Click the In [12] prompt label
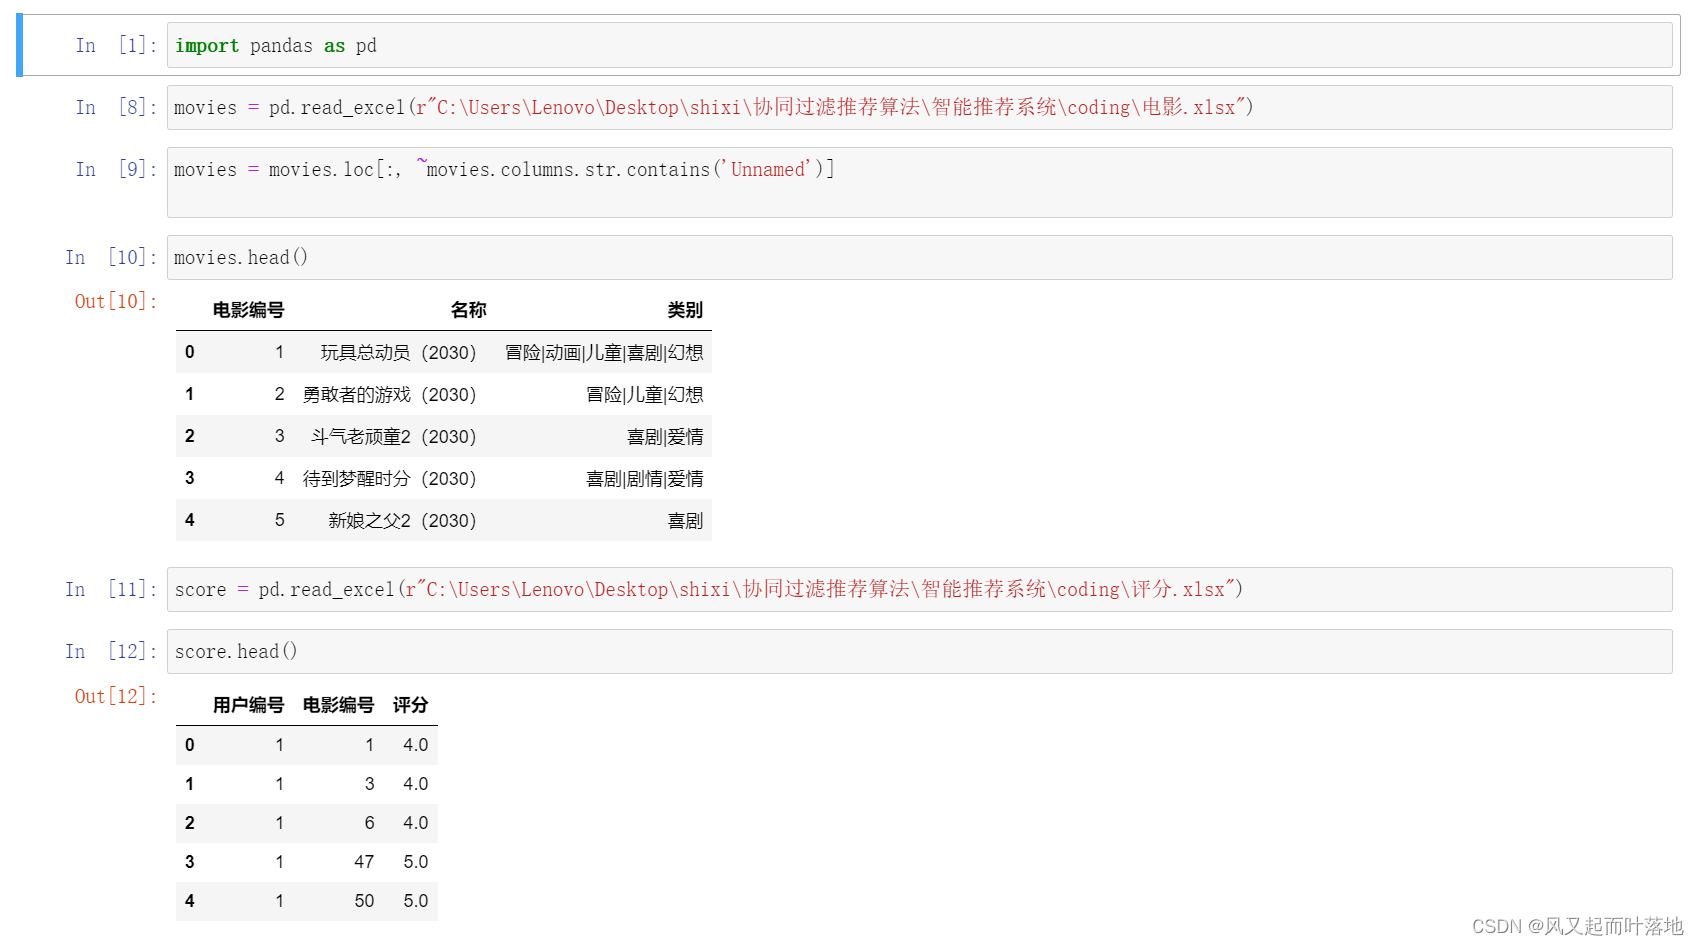The width and height of the screenshot is (1699, 945). pos(111,651)
